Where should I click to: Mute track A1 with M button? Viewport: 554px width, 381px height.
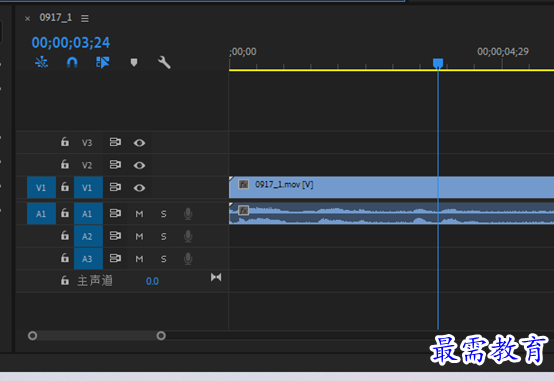(140, 214)
